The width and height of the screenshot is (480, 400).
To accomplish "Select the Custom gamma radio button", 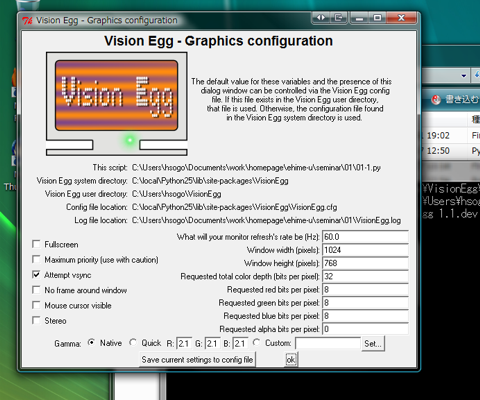I will [x=256, y=343].
